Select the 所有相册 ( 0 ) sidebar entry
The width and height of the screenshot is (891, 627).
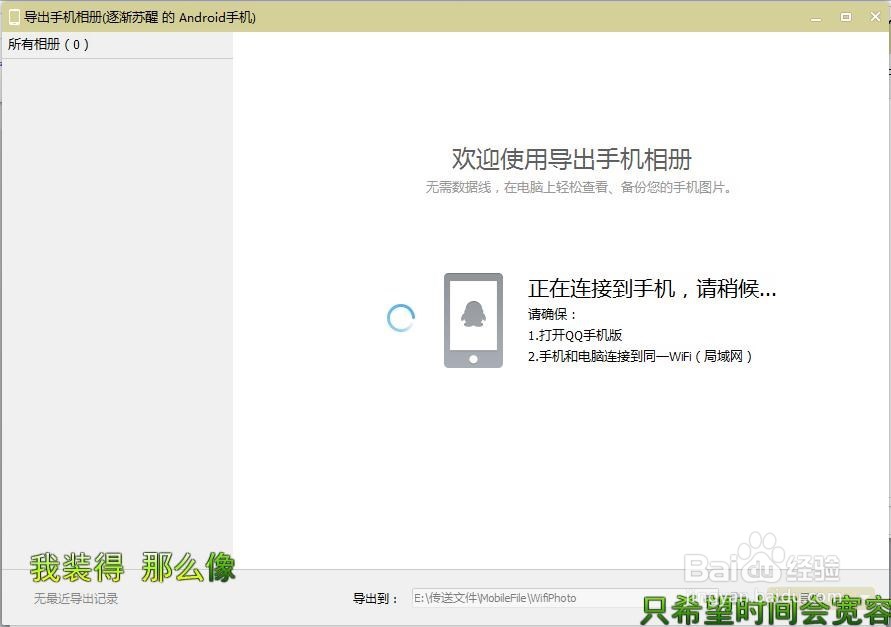[x=48, y=44]
